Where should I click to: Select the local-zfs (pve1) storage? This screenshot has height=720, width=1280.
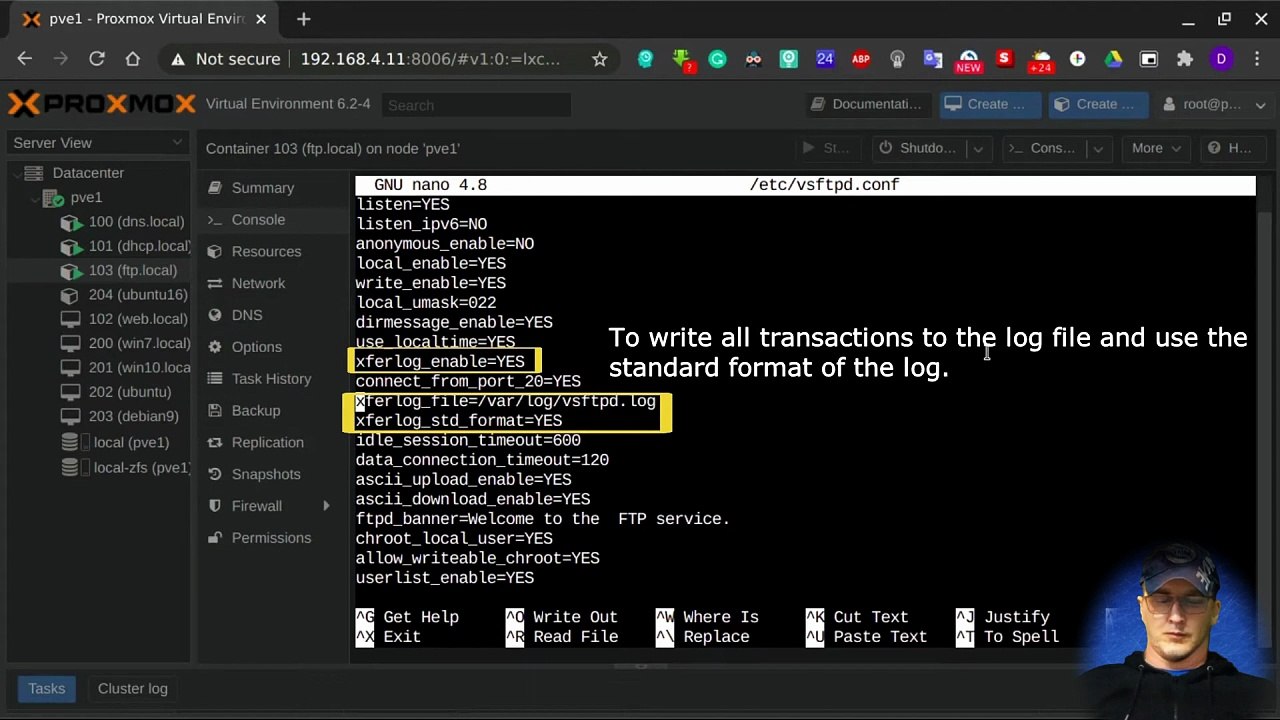(141, 467)
